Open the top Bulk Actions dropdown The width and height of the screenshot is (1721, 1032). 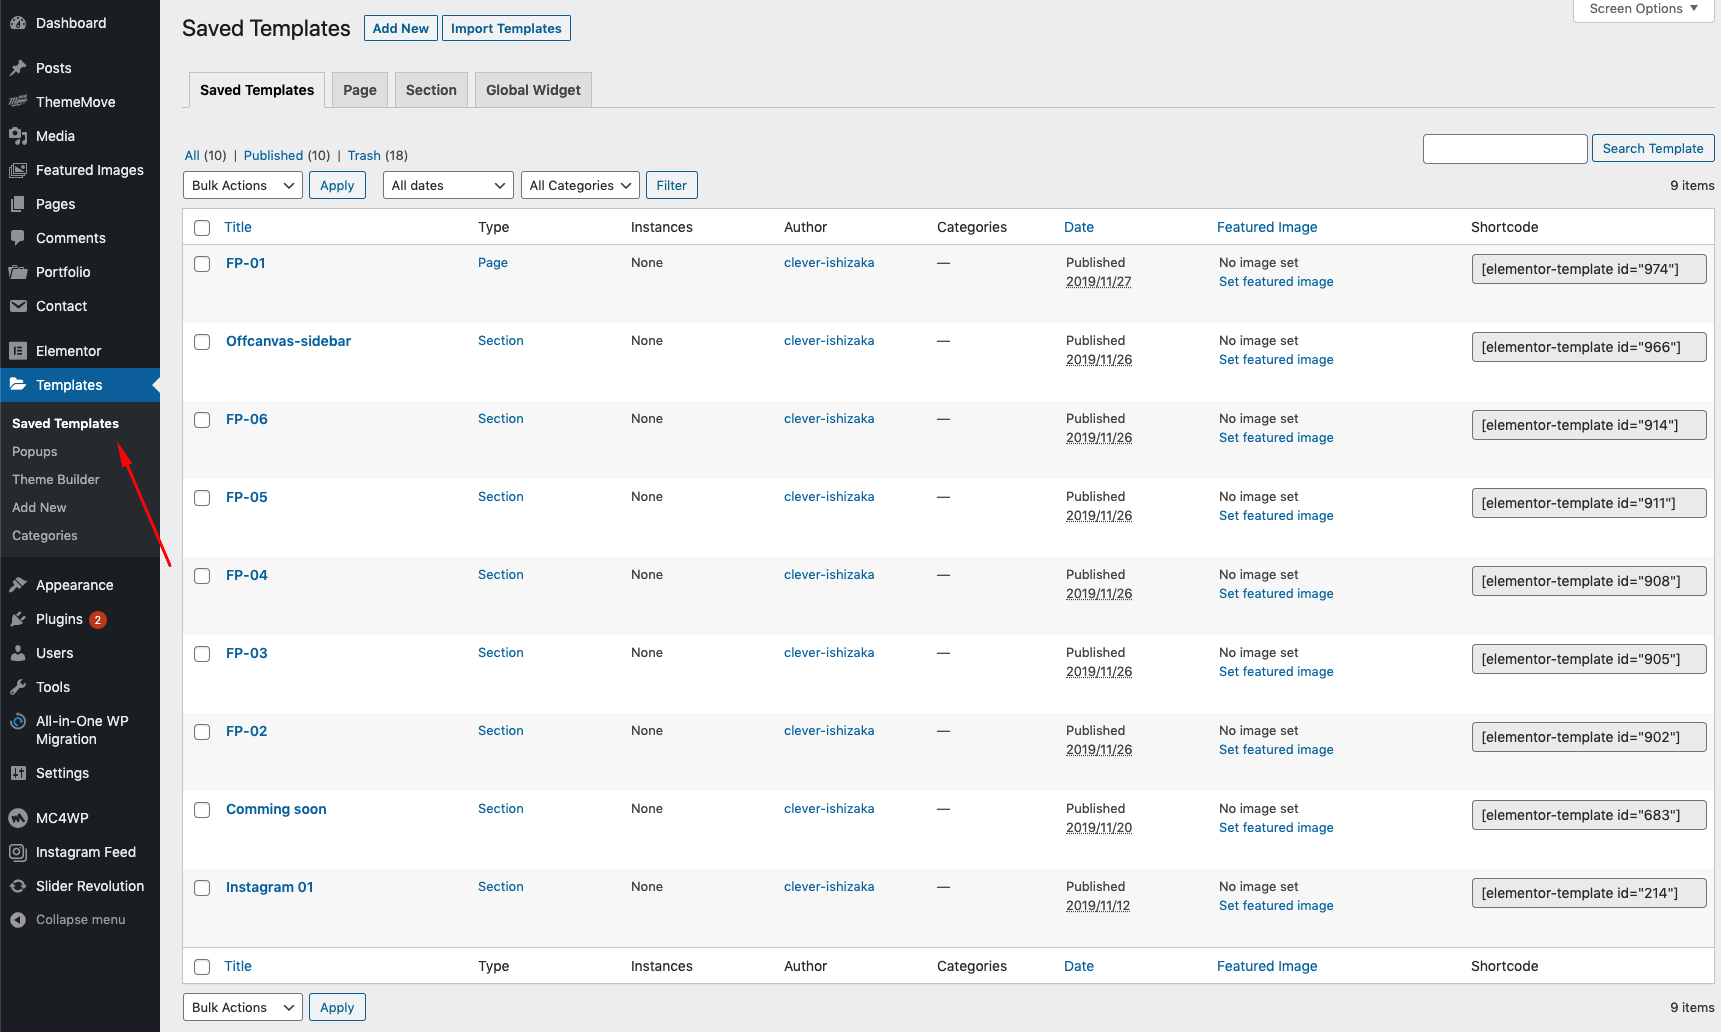(x=242, y=186)
